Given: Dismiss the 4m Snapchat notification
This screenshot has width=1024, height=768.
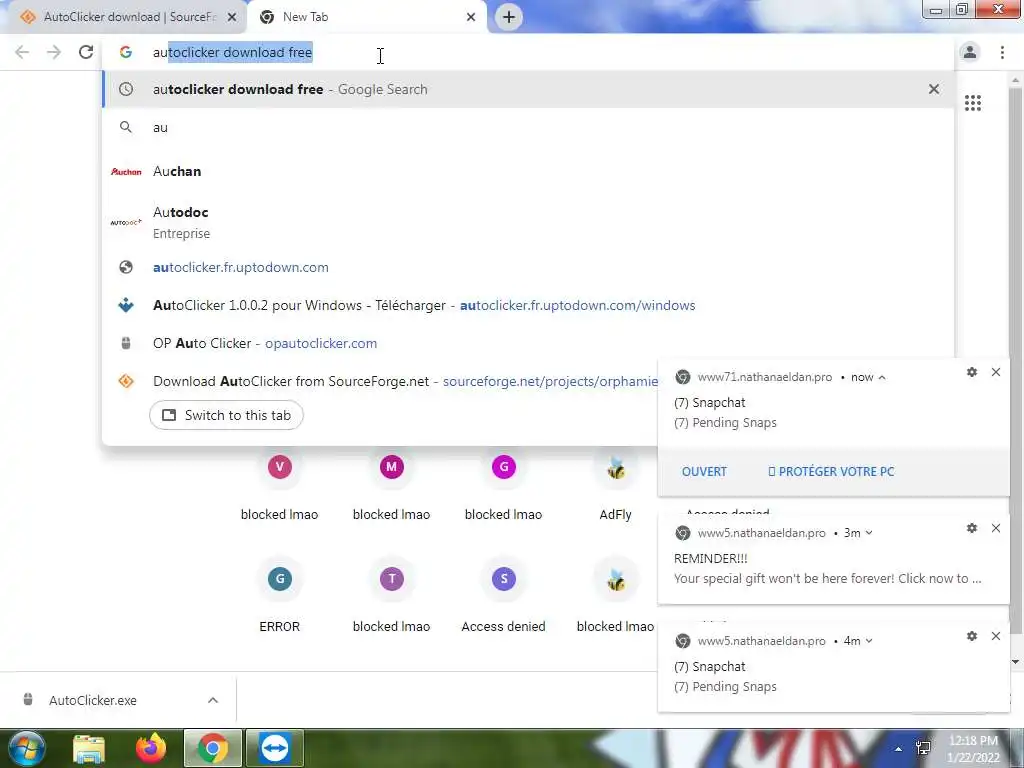Looking at the screenshot, I should point(995,636).
